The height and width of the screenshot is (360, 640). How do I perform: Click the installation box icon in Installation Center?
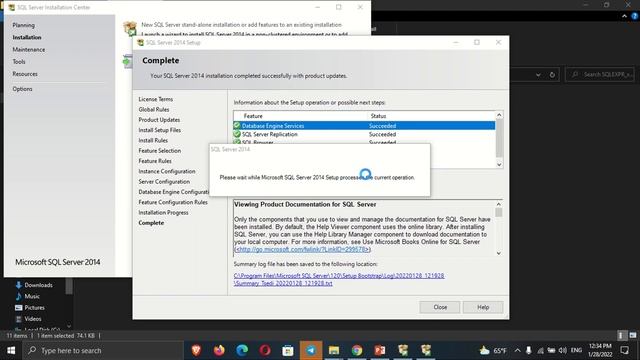click(130, 29)
